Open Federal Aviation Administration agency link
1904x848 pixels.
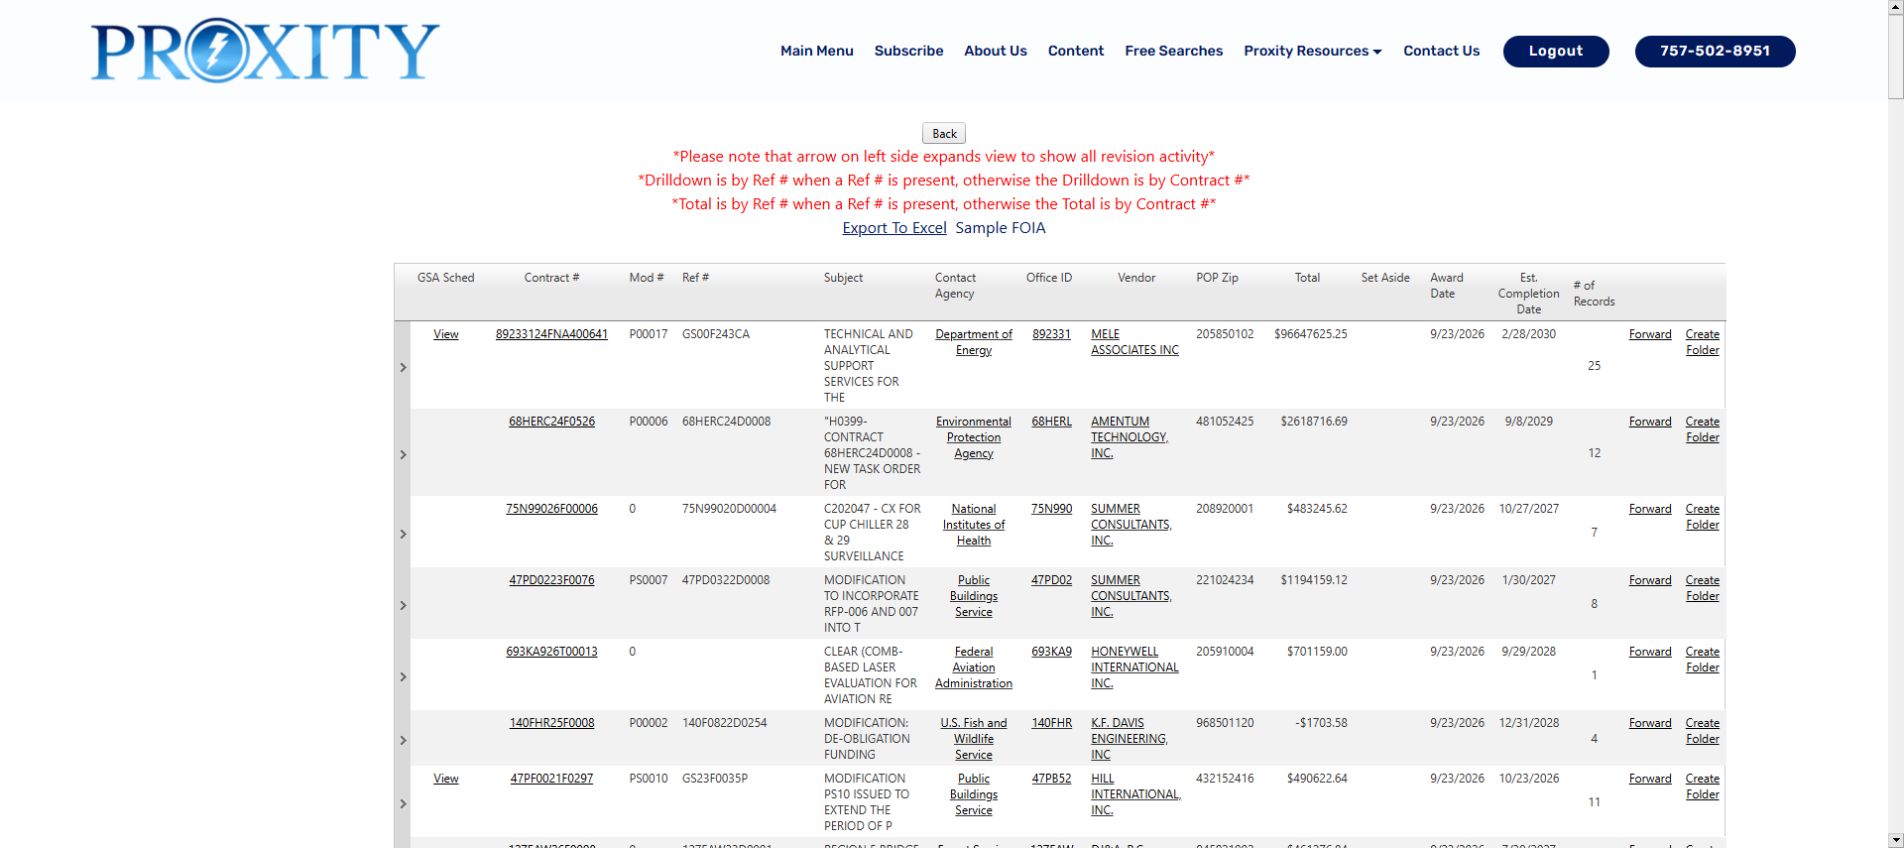coord(974,667)
